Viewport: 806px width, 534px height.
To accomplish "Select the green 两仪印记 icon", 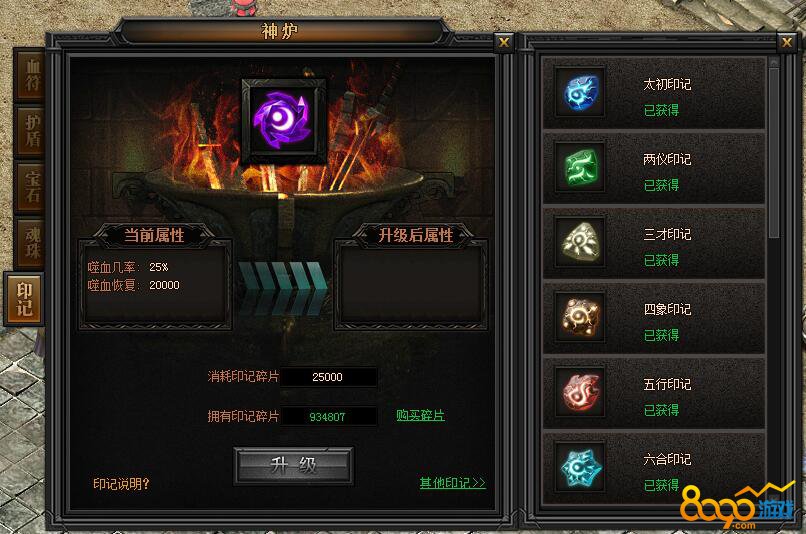I will (580, 168).
